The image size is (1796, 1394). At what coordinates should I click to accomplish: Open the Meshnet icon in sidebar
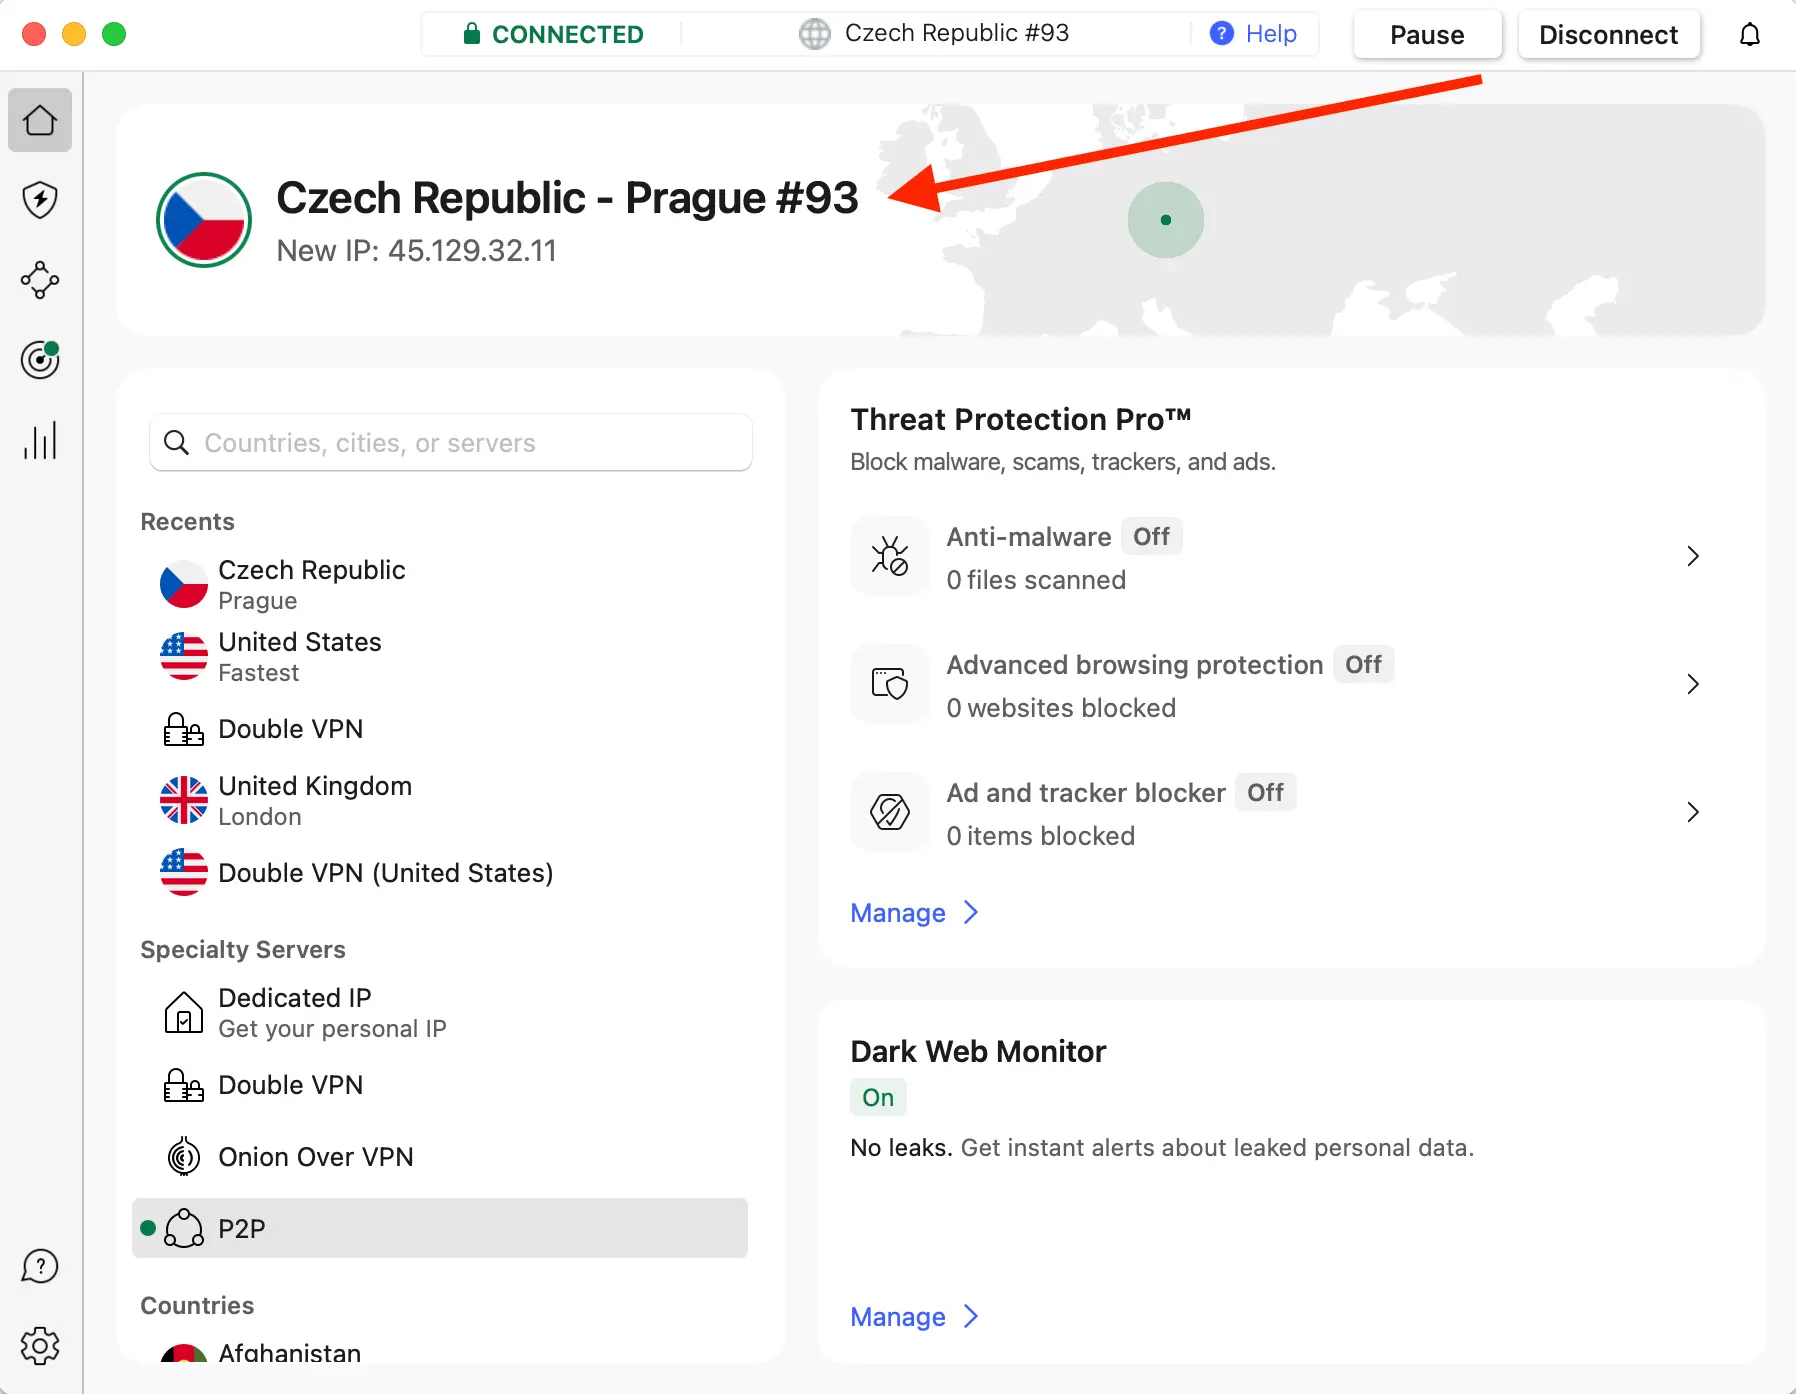point(40,280)
